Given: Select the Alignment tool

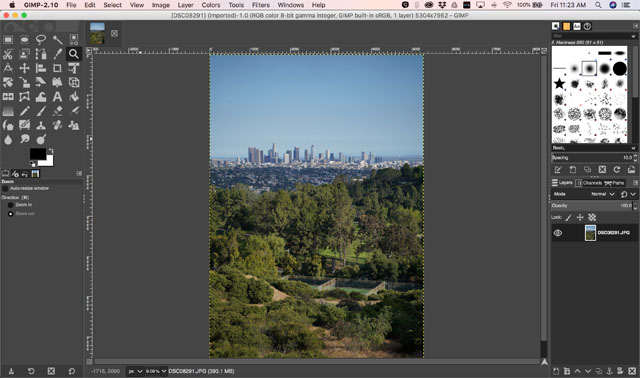Looking at the screenshot, I should tap(41, 68).
